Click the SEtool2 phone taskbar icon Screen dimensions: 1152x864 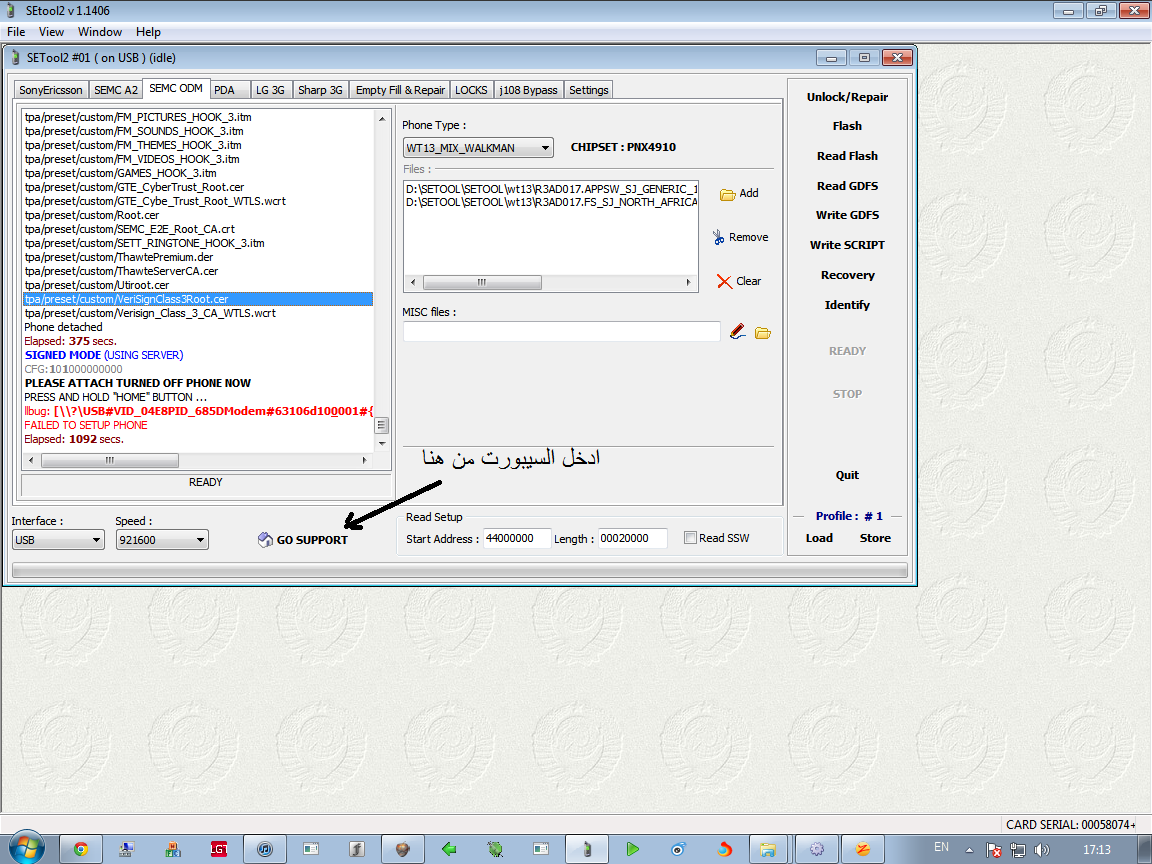point(586,849)
